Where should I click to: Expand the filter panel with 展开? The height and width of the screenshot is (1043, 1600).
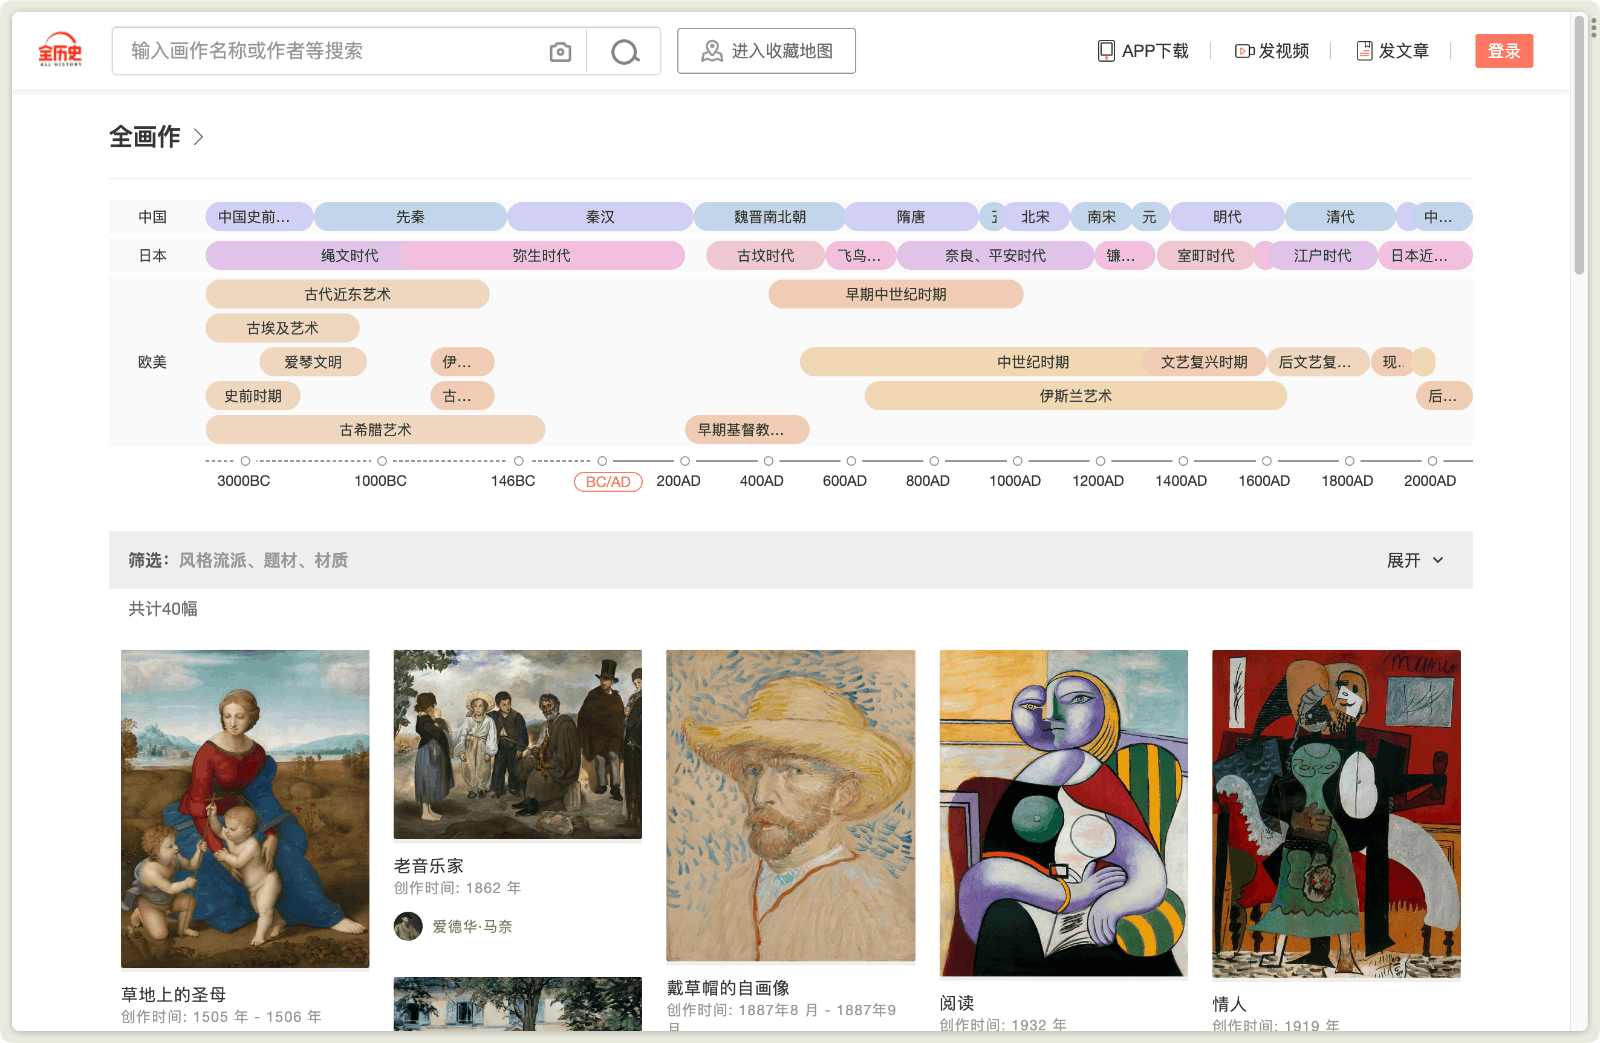coord(1414,560)
